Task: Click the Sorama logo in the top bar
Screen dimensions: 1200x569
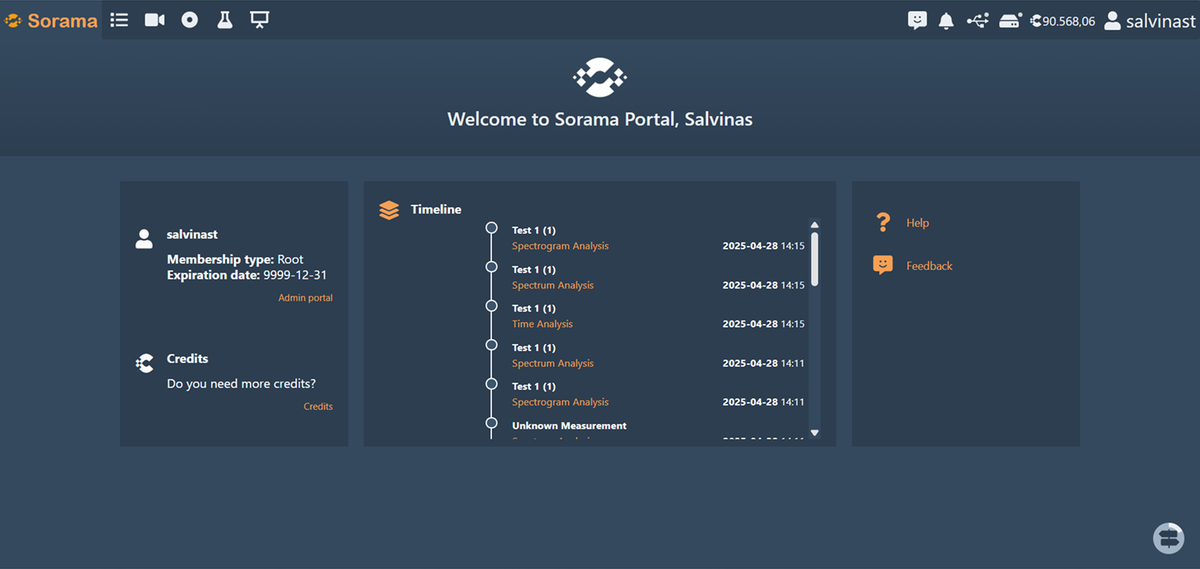Action: (x=51, y=20)
